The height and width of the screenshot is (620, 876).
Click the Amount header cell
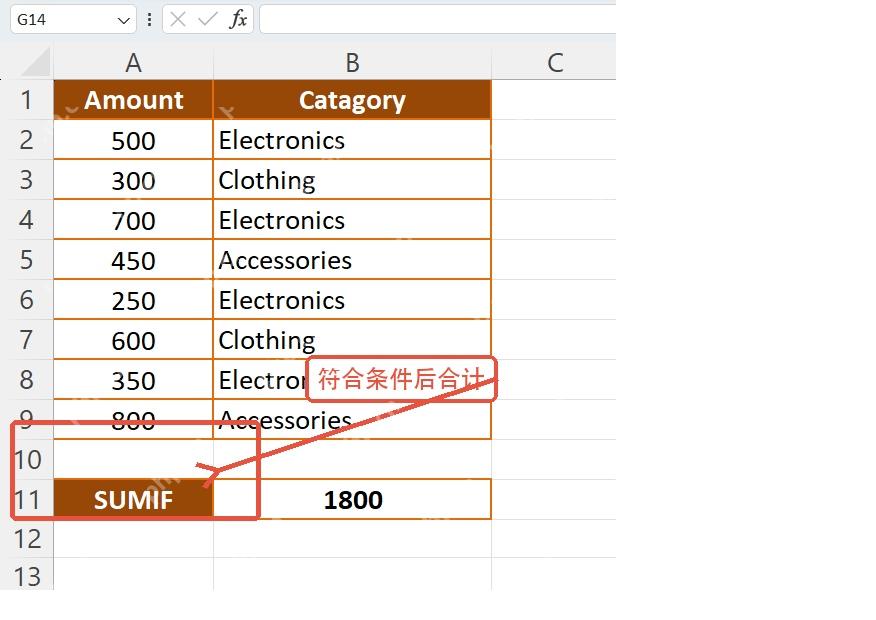(133, 100)
